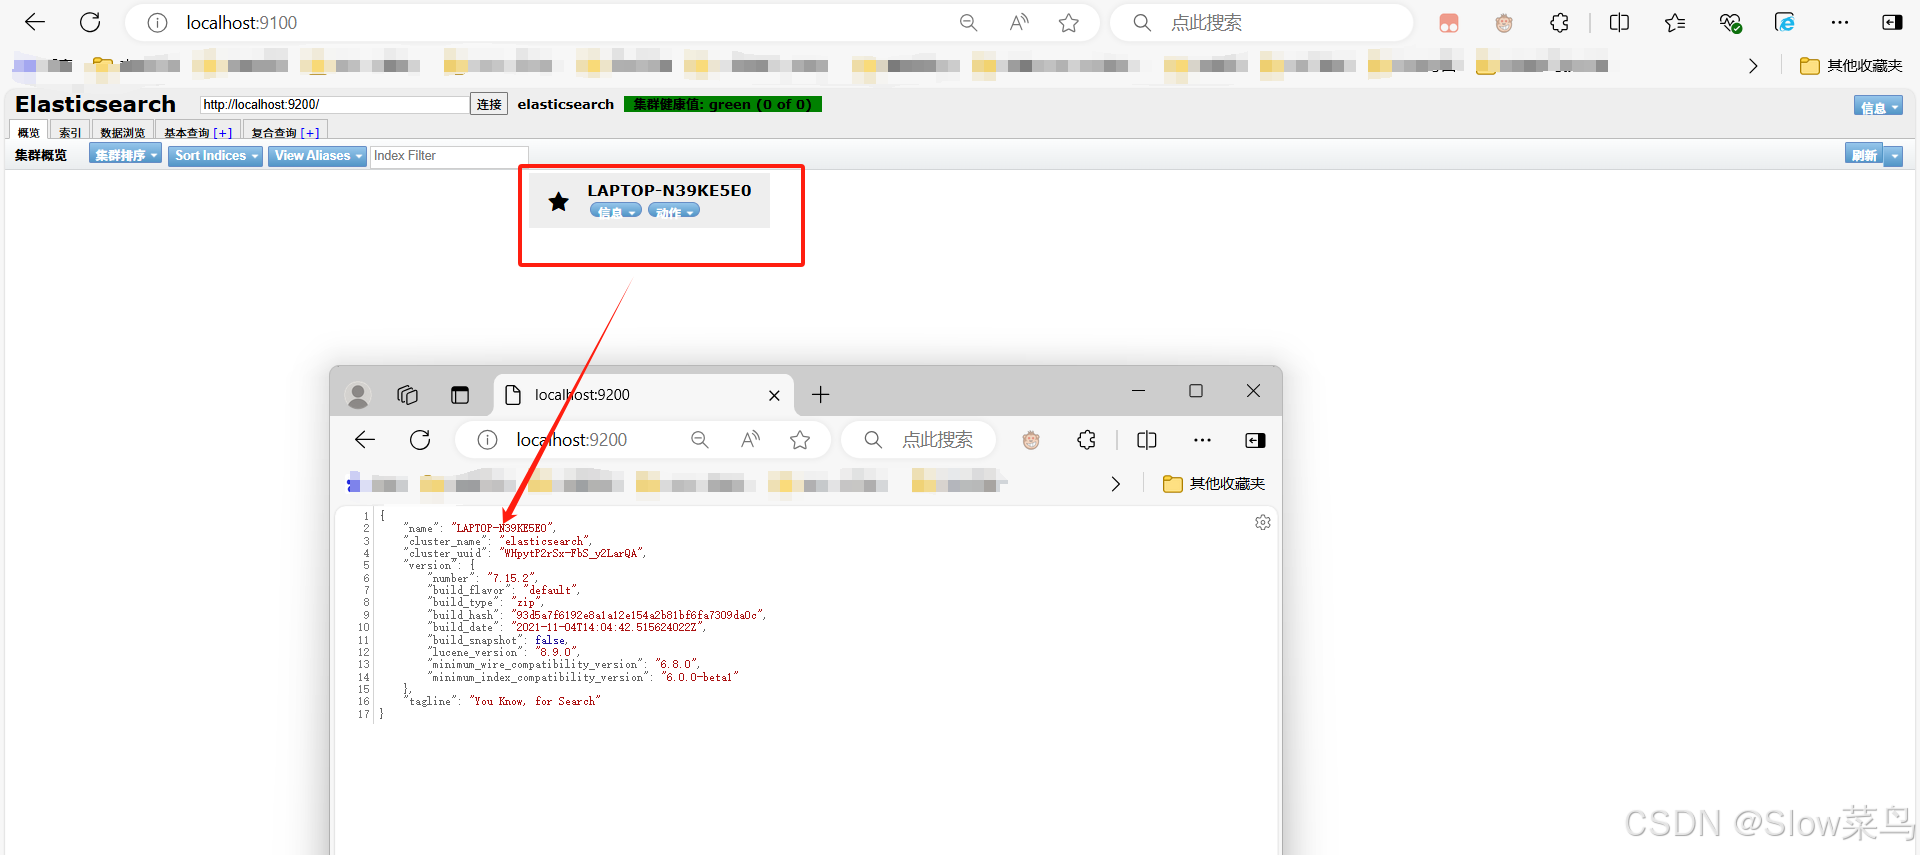Image resolution: width=1920 pixels, height=855 pixels.
Task: Reload the localhost:9200 page
Action: tap(420, 440)
